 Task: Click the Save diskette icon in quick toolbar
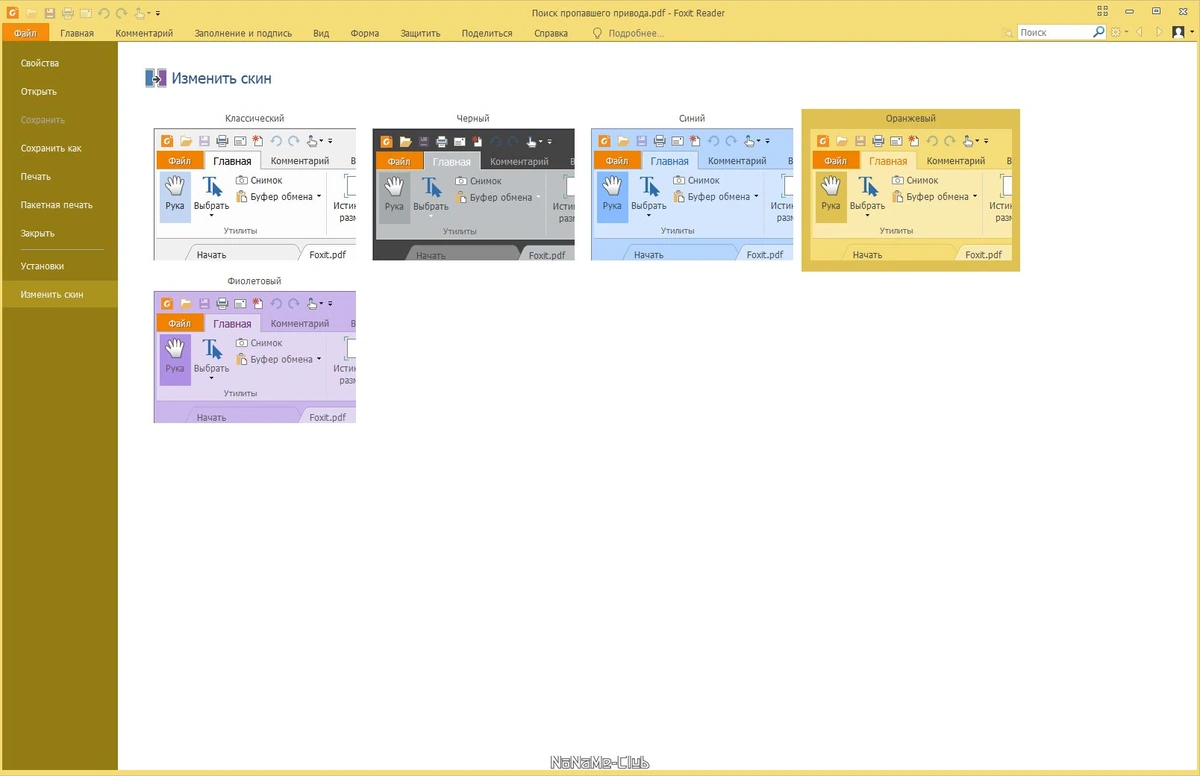tap(49, 13)
